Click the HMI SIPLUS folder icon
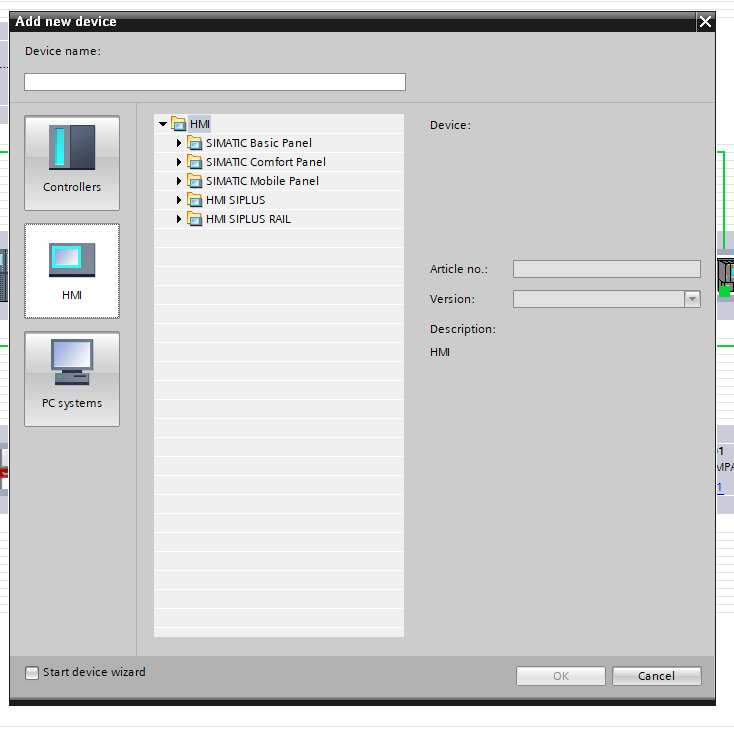Screen dimensions: 734x734 coord(194,200)
